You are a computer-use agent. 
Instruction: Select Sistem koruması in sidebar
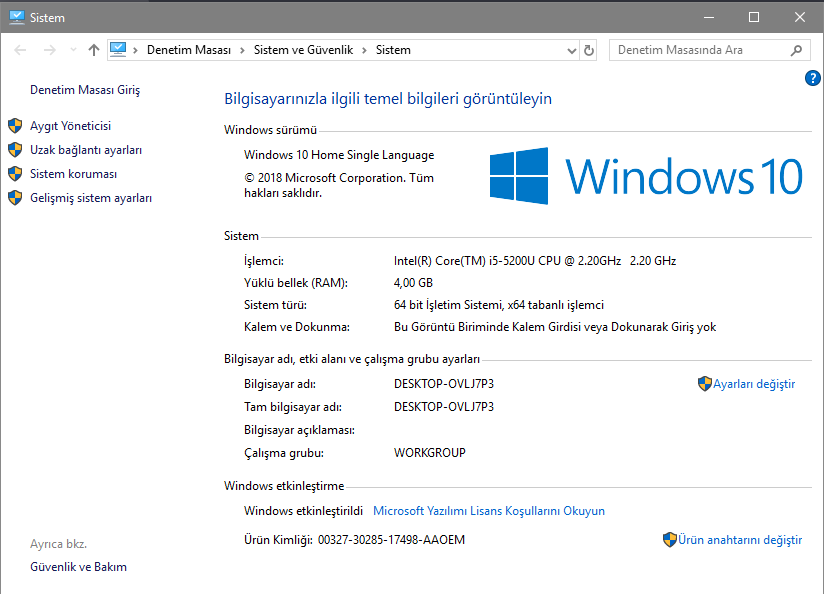[x=73, y=174]
